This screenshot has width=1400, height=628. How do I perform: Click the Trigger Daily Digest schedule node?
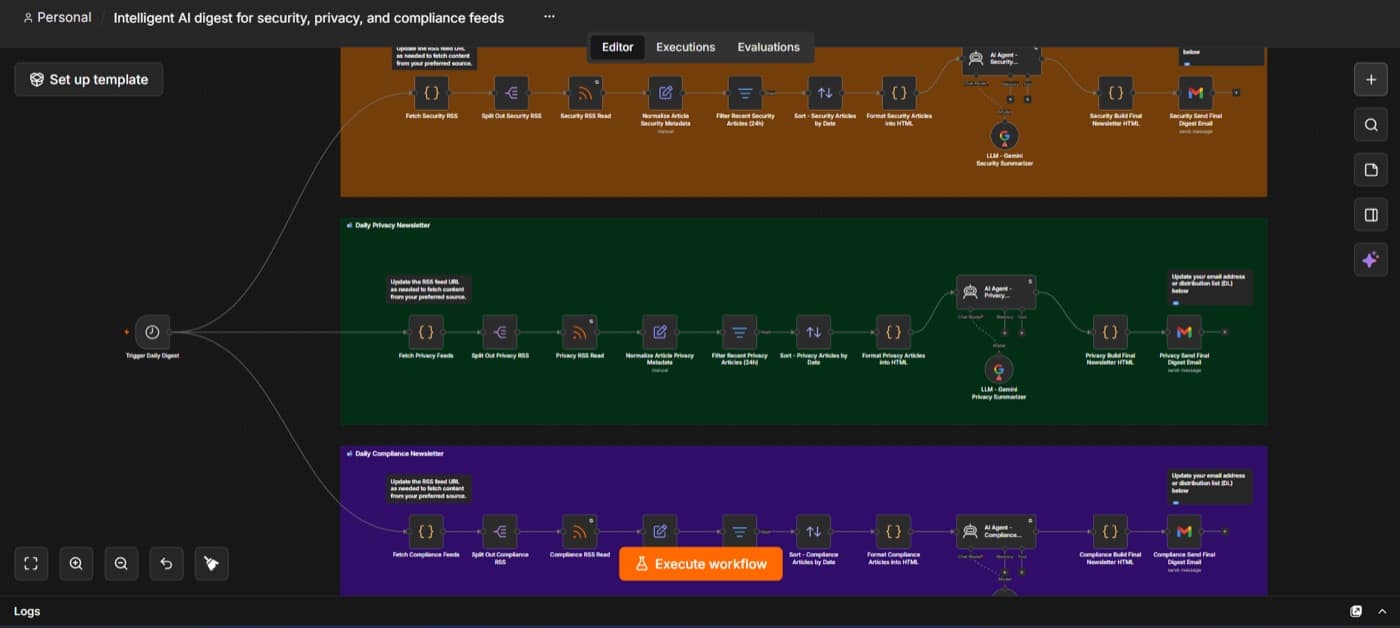(x=152, y=332)
